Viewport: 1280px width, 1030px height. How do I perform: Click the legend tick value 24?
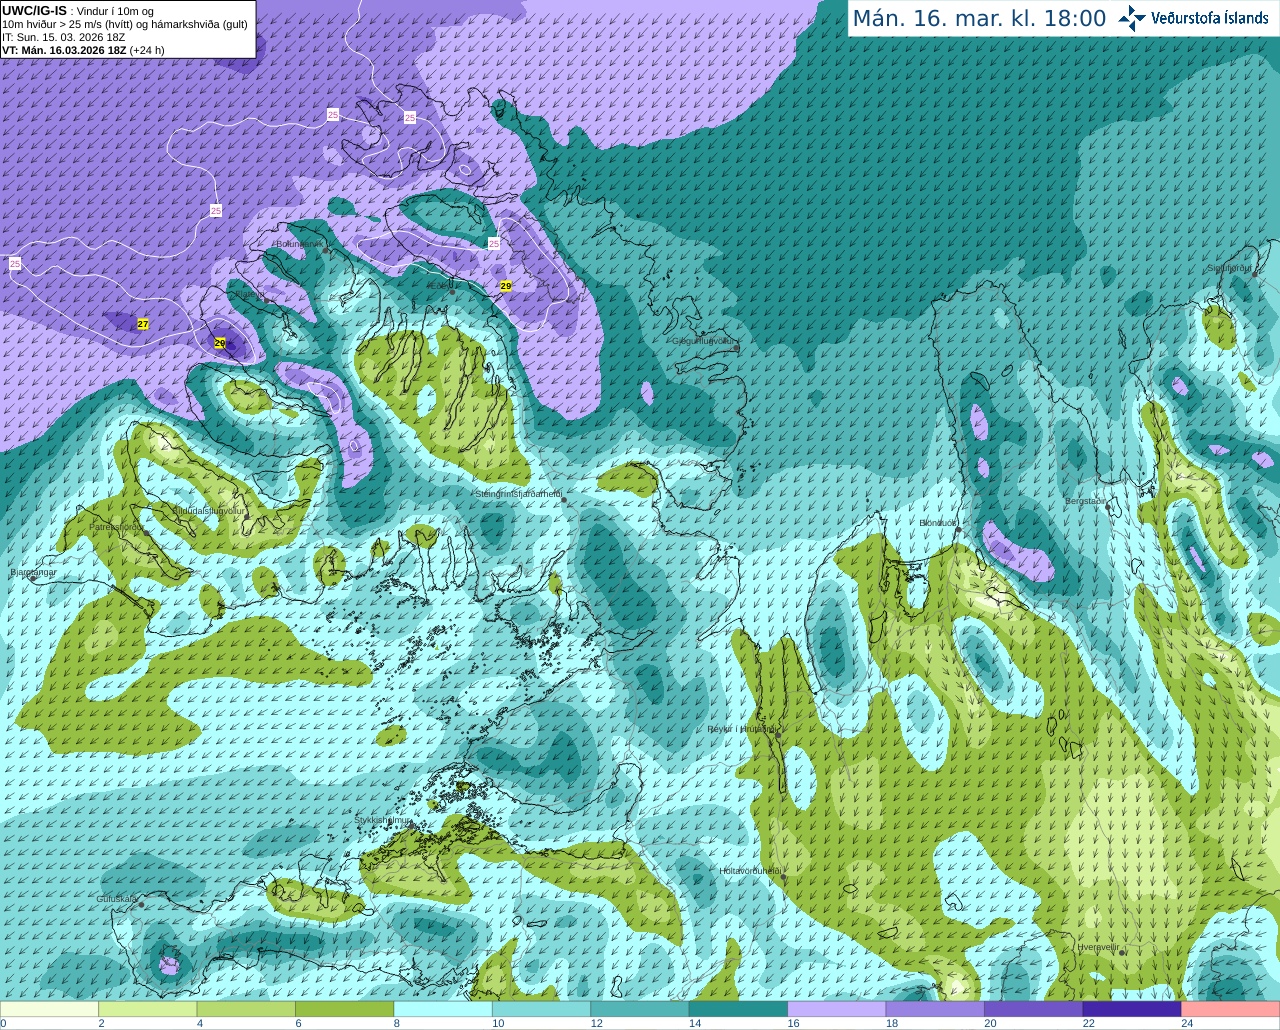click(x=1187, y=1023)
